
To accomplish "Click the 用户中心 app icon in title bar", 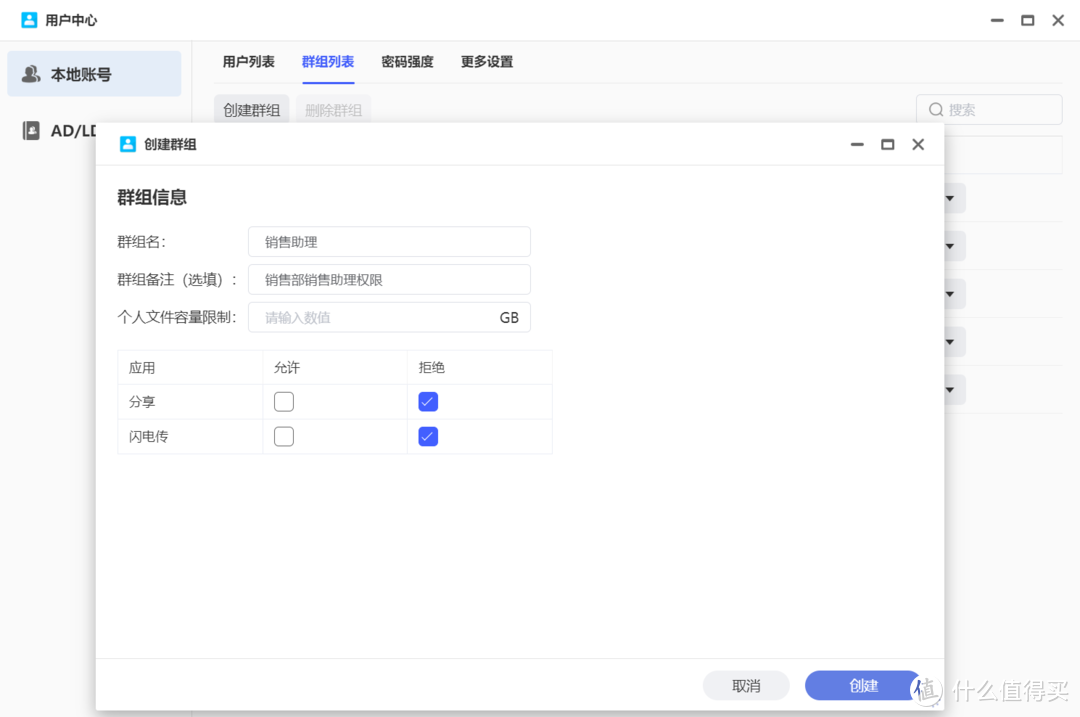I will (x=29, y=20).
